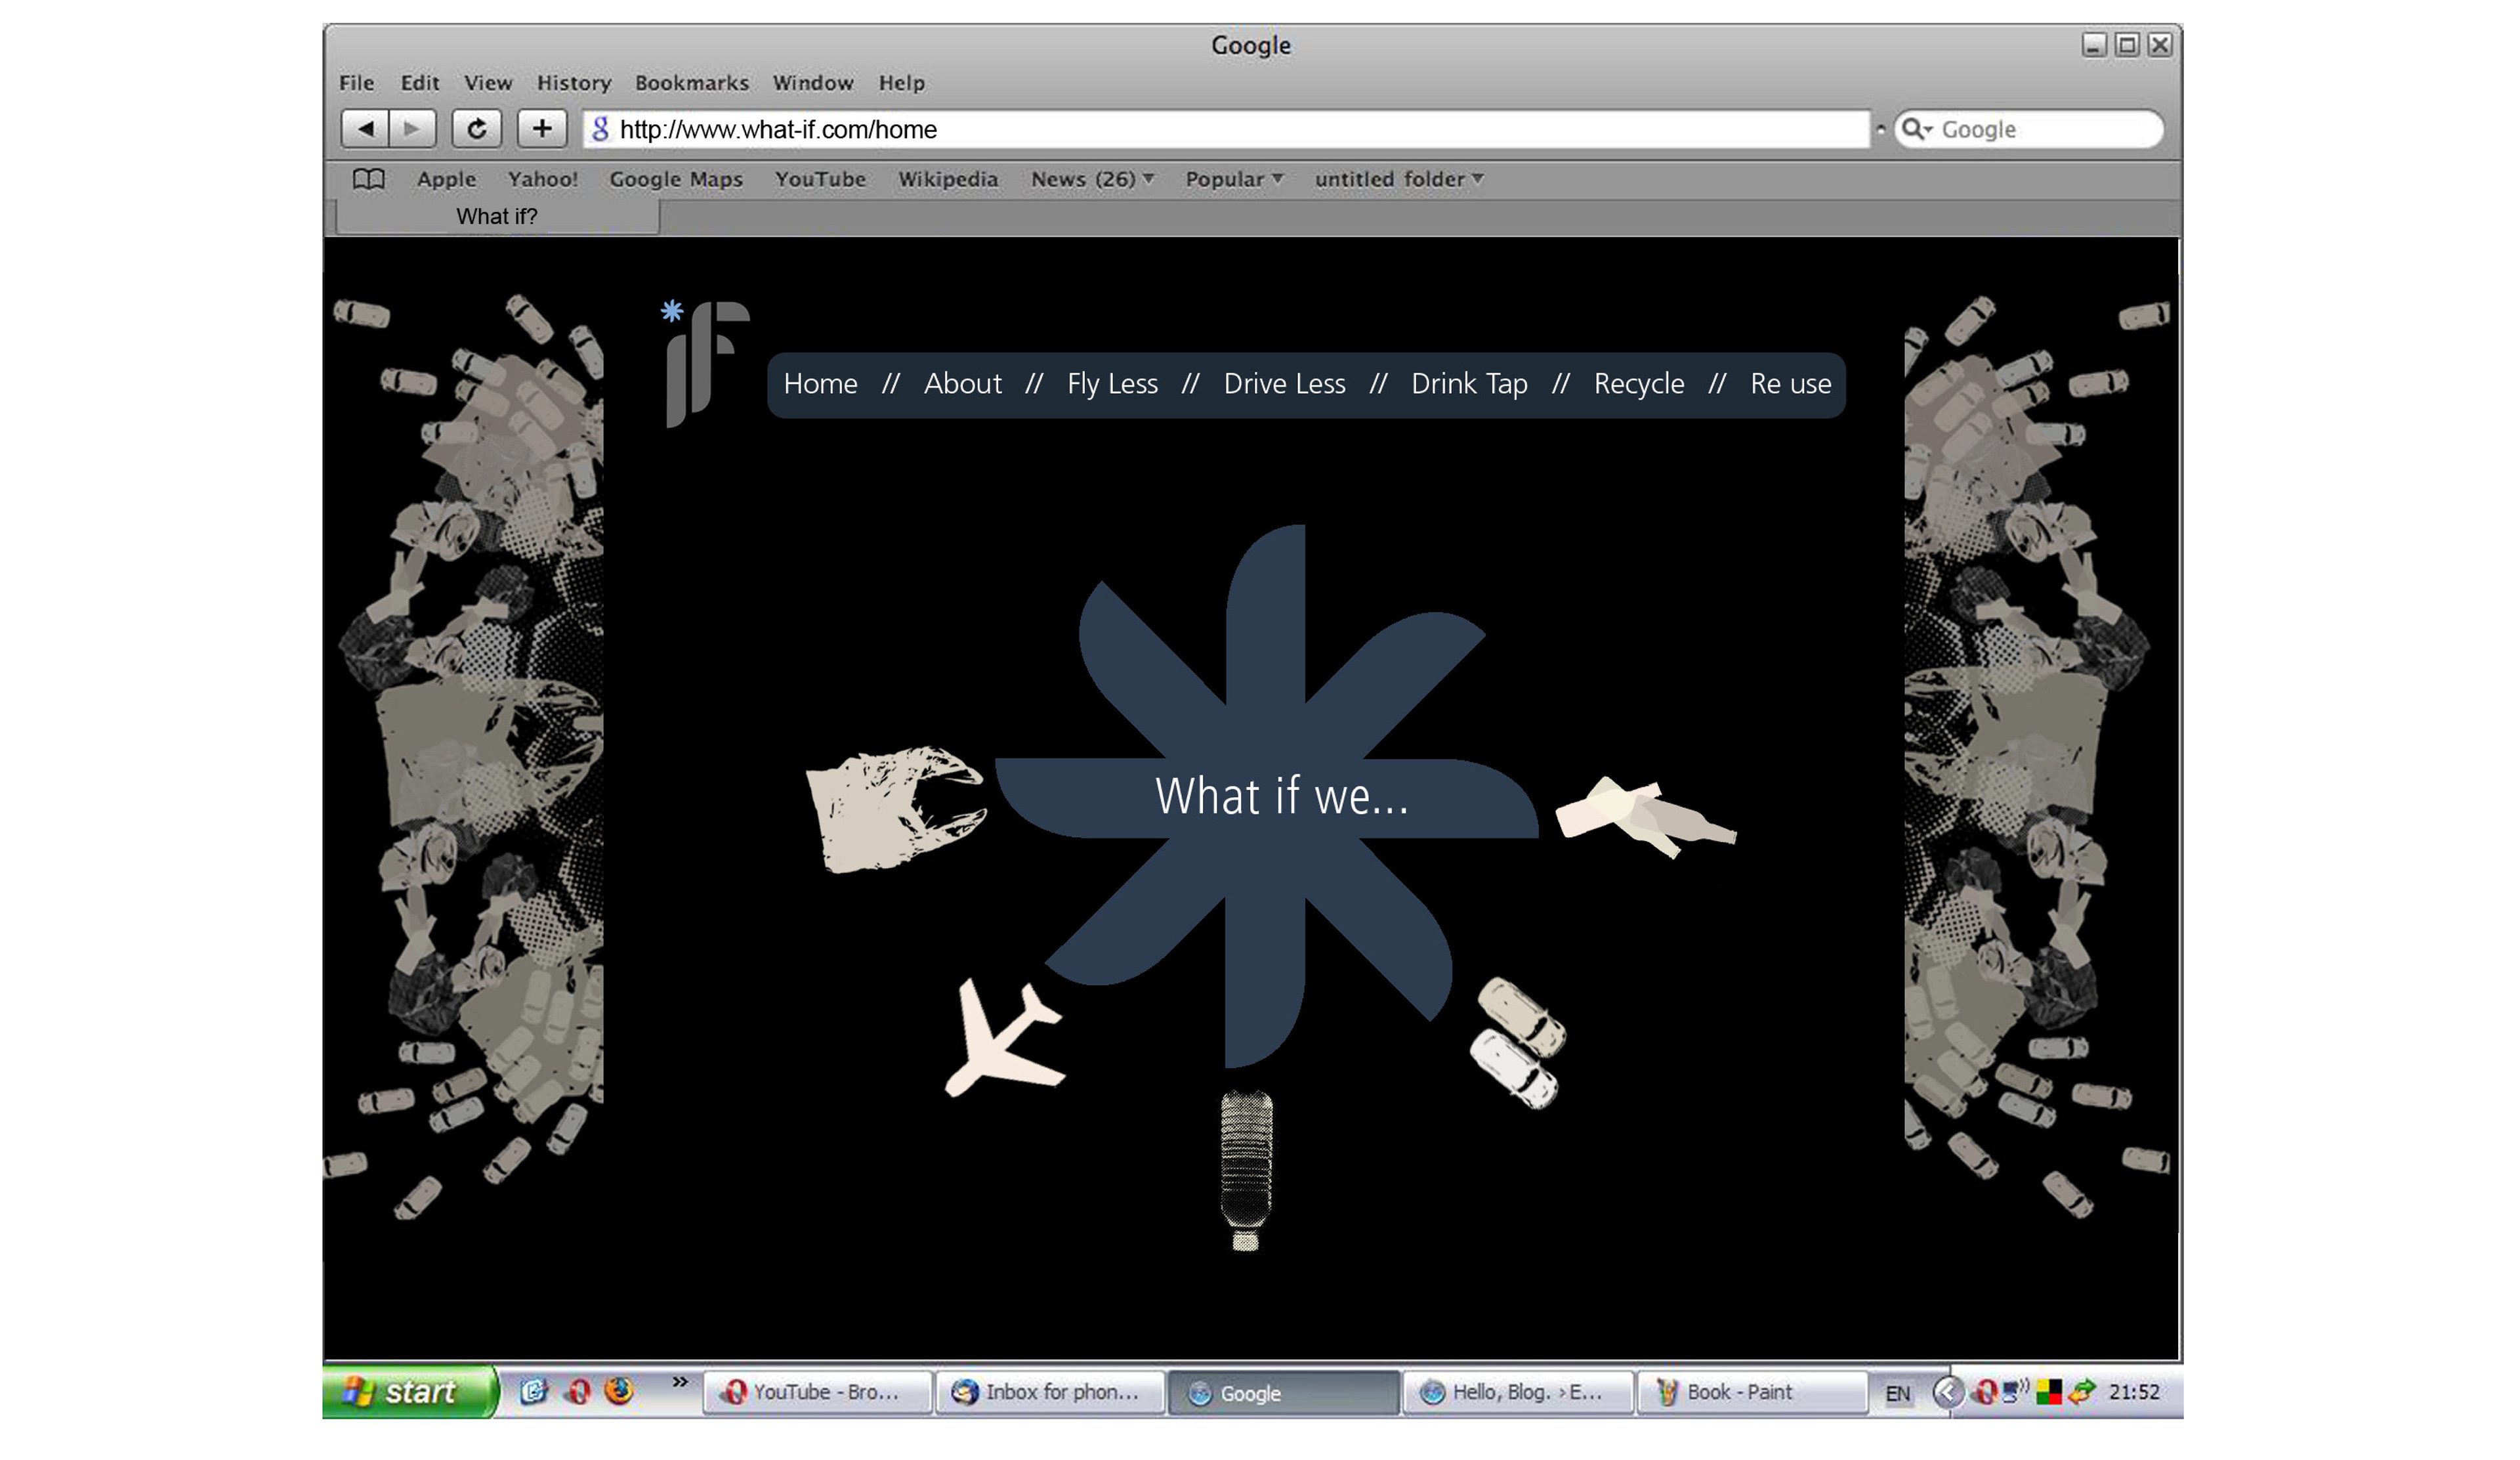Click the green arrows tray icon

pyautogui.click(x=2081, y=1392)
